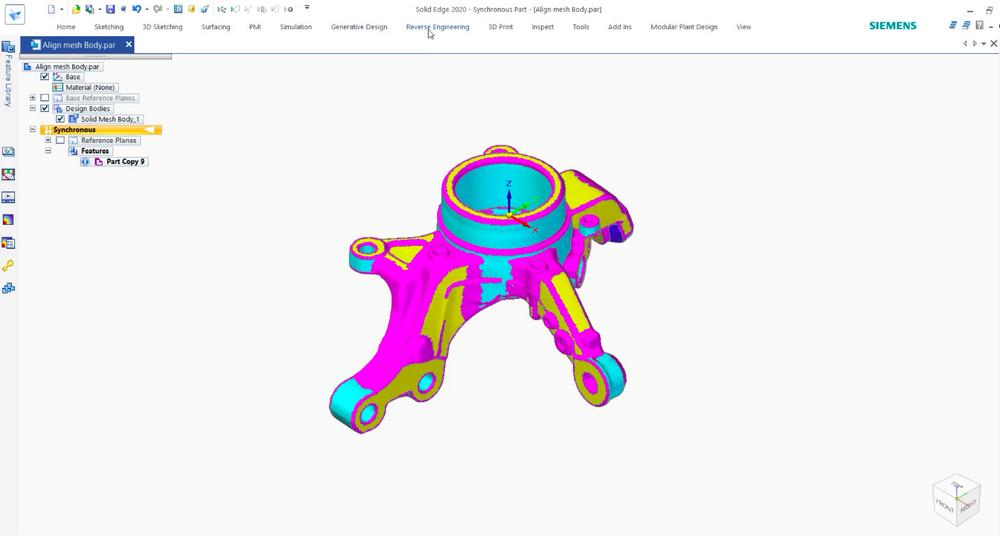Open the Solid Edge application button

[x=15, y=13]
